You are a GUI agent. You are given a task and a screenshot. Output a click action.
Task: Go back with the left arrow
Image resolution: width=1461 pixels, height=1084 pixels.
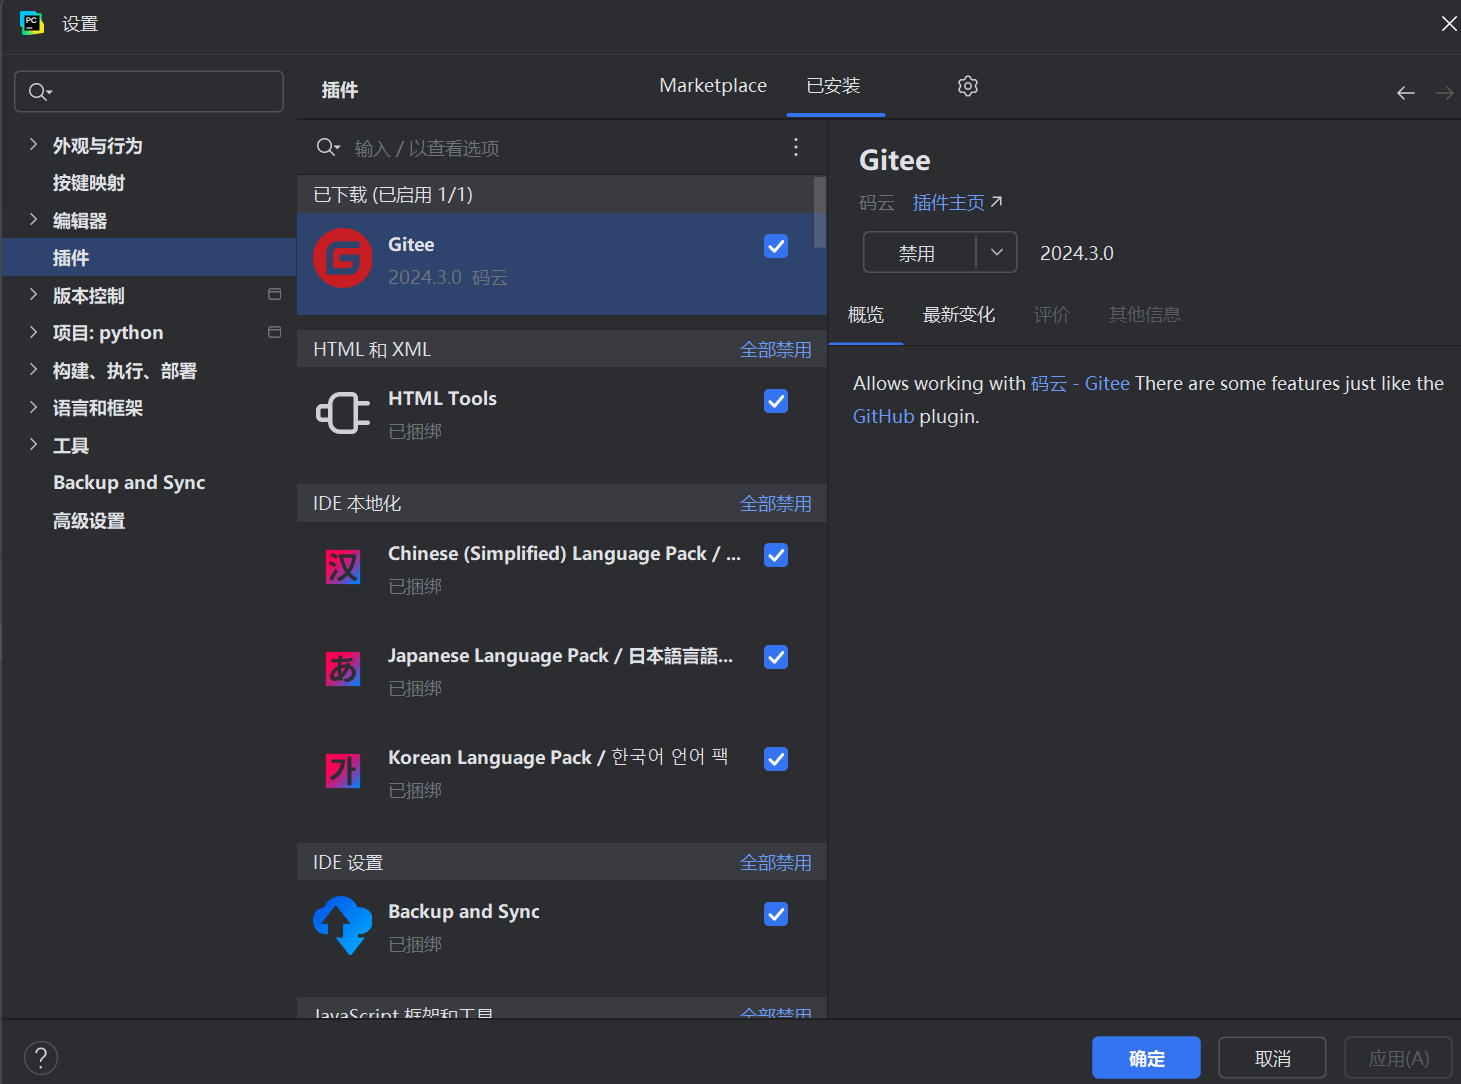coord(1406,93)
